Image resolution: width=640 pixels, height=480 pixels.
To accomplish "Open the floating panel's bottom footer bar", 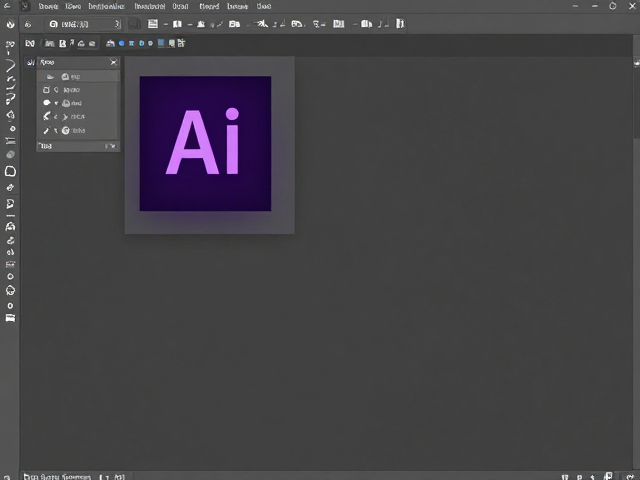I will (x=78, y=146).
